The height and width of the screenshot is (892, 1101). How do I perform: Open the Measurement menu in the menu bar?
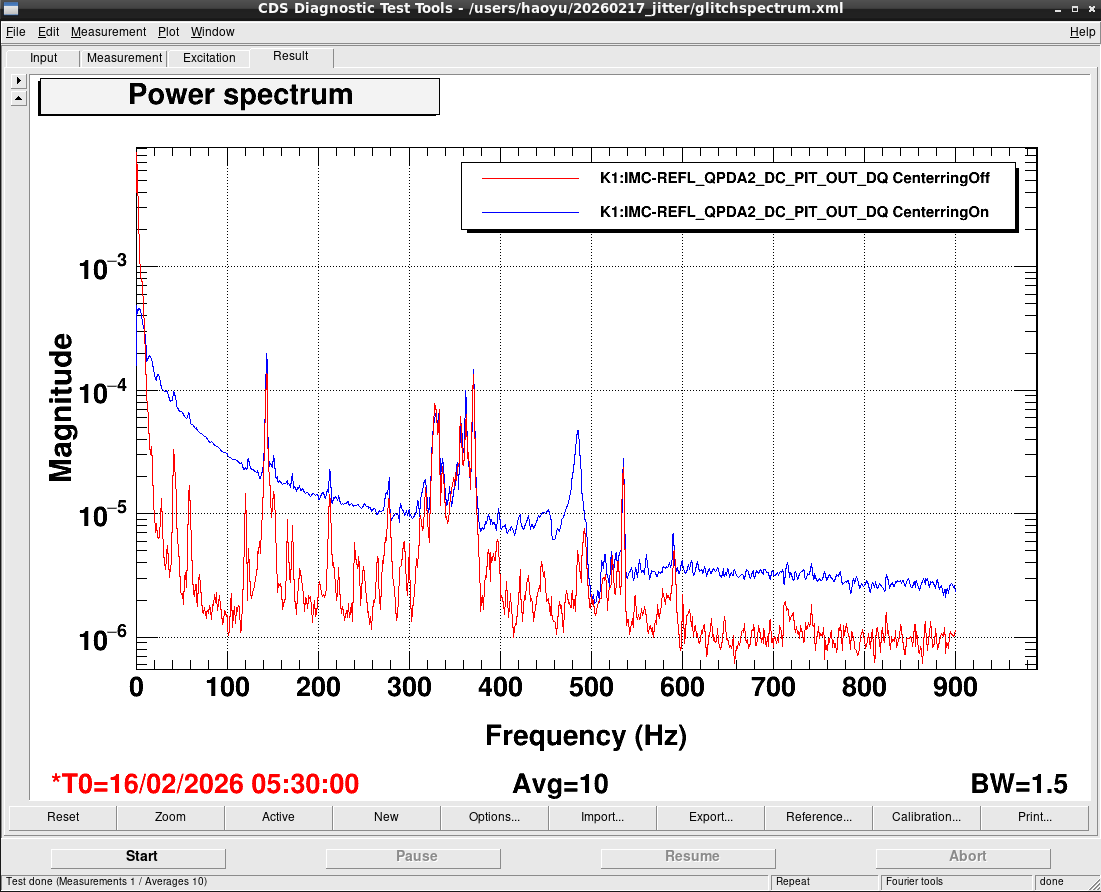pos(108,32)
